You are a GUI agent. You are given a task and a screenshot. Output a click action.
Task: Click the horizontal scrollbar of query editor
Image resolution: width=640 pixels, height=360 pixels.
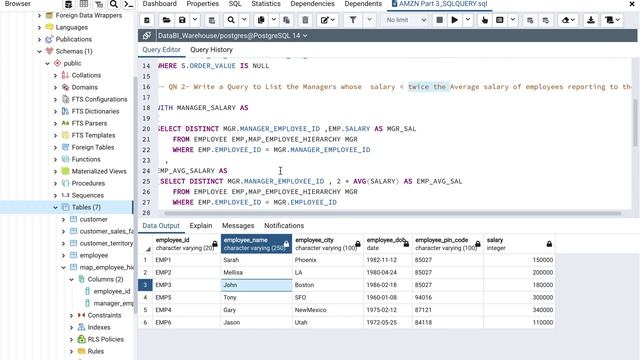click(x=392, y=213)
